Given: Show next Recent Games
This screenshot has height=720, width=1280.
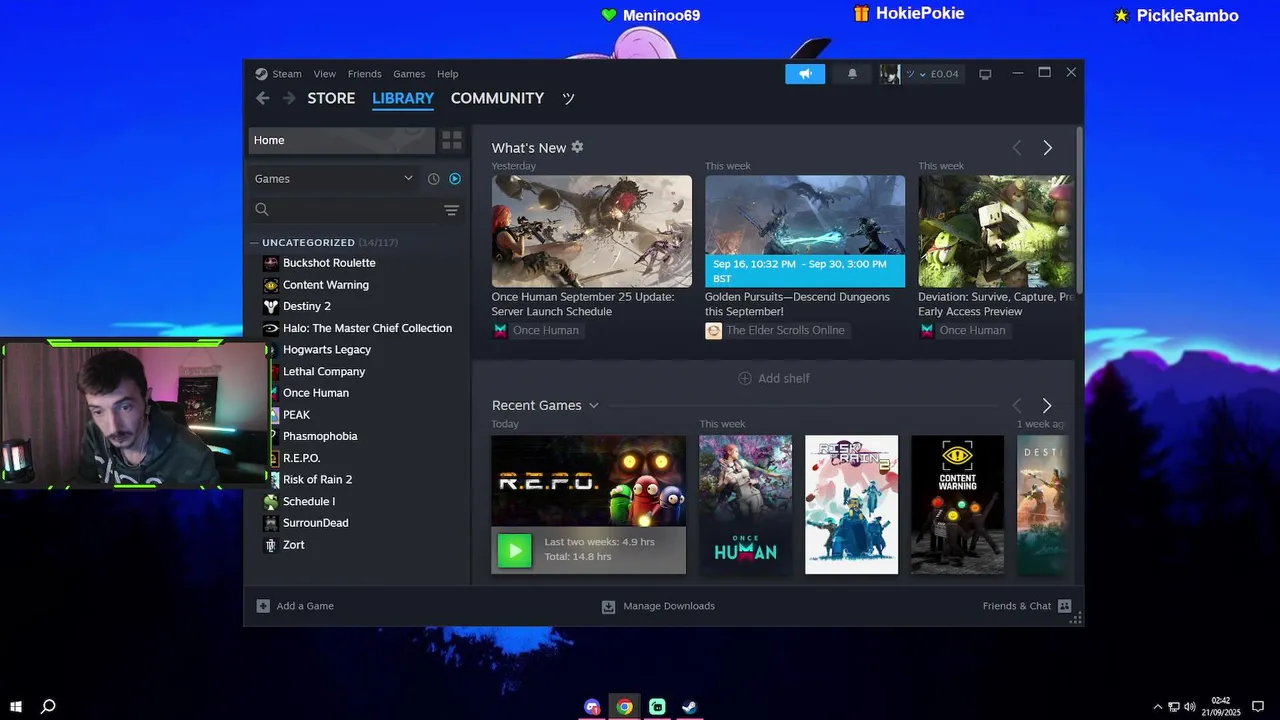Looking at the screenshot, I should [1047, 406].
